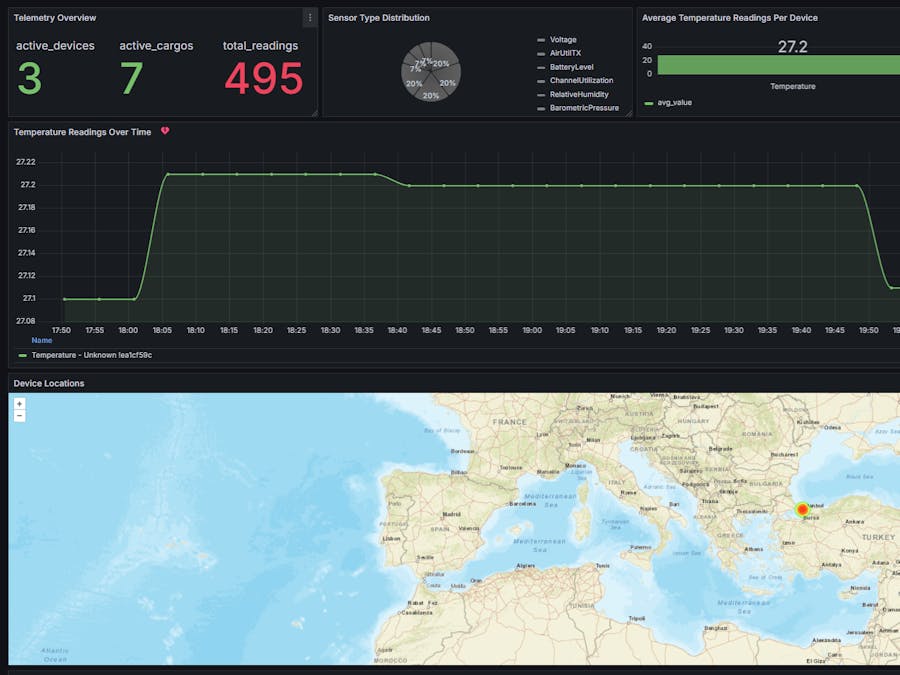Sort legend by clicking Name column header
The height and width of the screenshot is (675, 900).
tap(41, 340)
